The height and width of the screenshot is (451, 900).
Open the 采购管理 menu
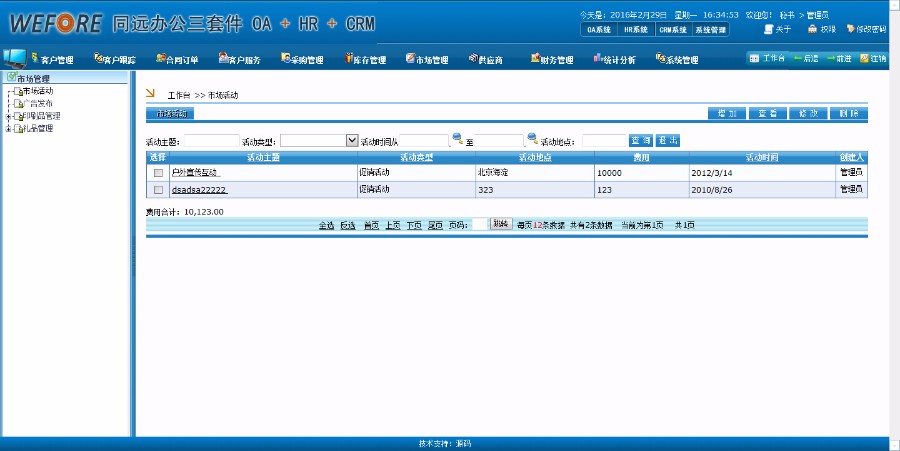click(x=302, y=59)
